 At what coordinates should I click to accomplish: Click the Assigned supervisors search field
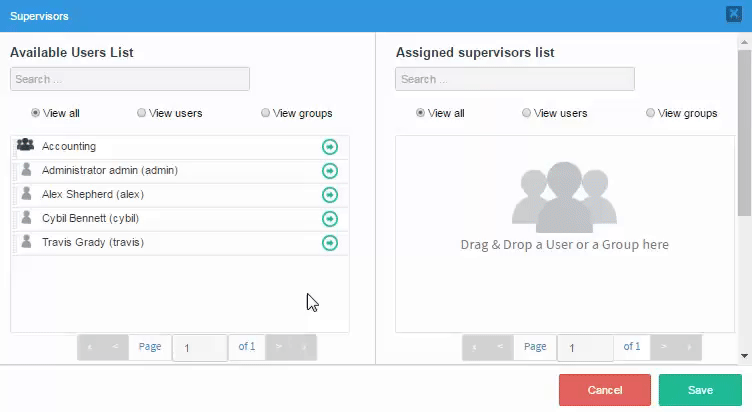pyautogui.click(x=515, y=79)
